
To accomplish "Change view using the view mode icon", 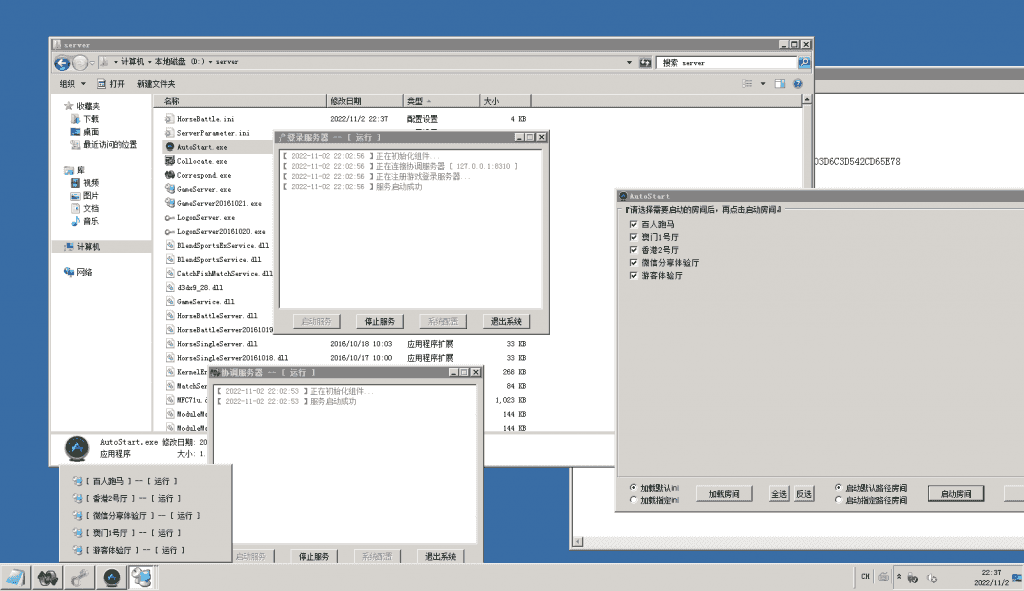I will [748, 84].
